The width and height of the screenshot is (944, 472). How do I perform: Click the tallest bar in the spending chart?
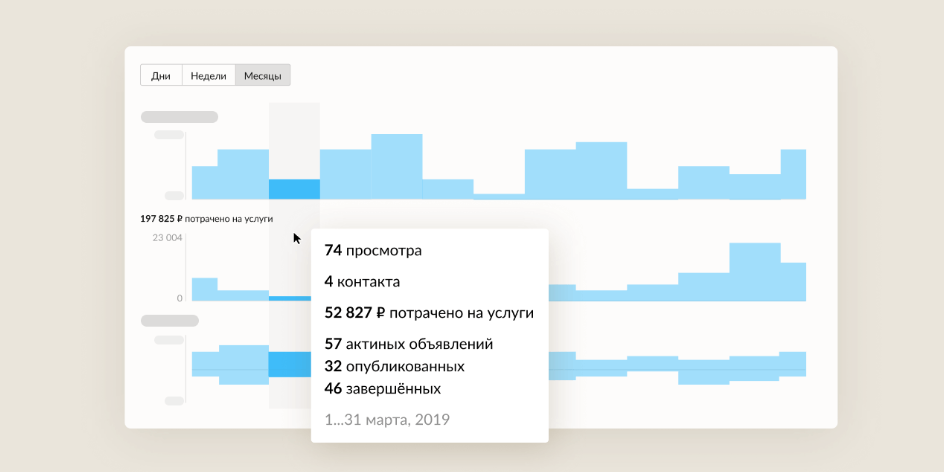755,272
